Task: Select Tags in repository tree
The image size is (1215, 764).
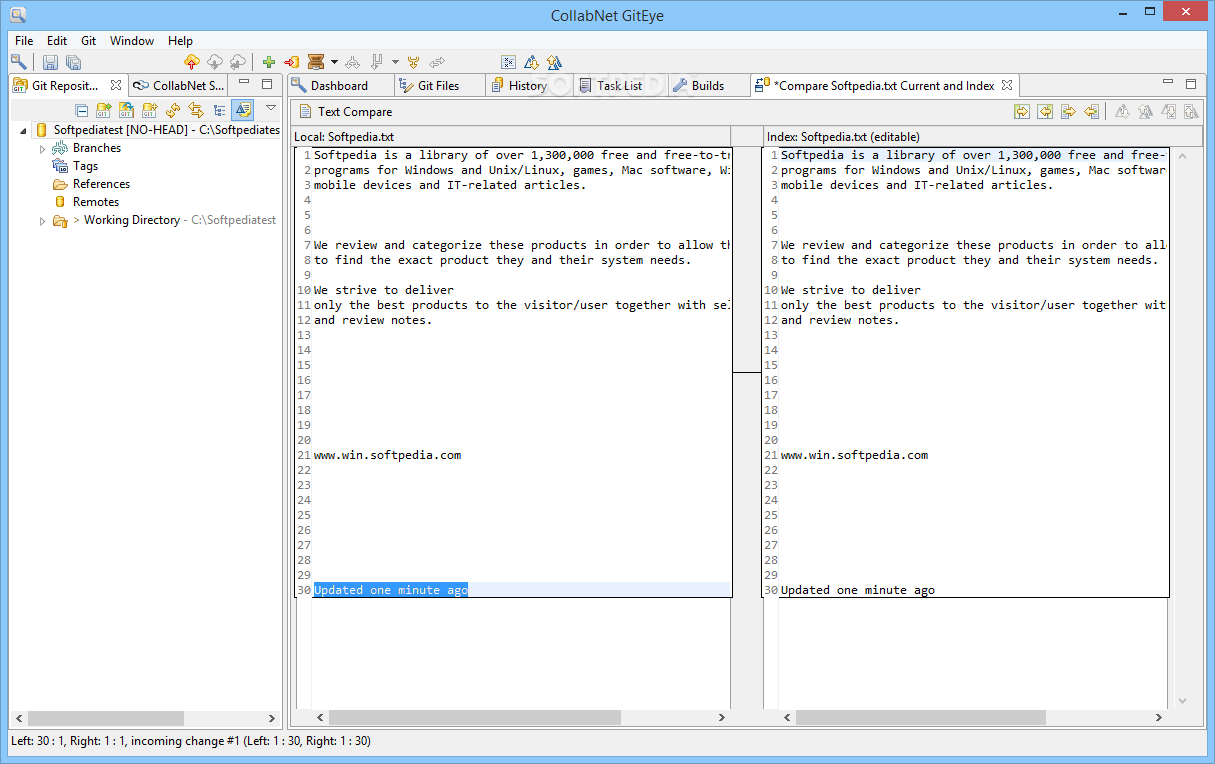Action: [85, 166]
